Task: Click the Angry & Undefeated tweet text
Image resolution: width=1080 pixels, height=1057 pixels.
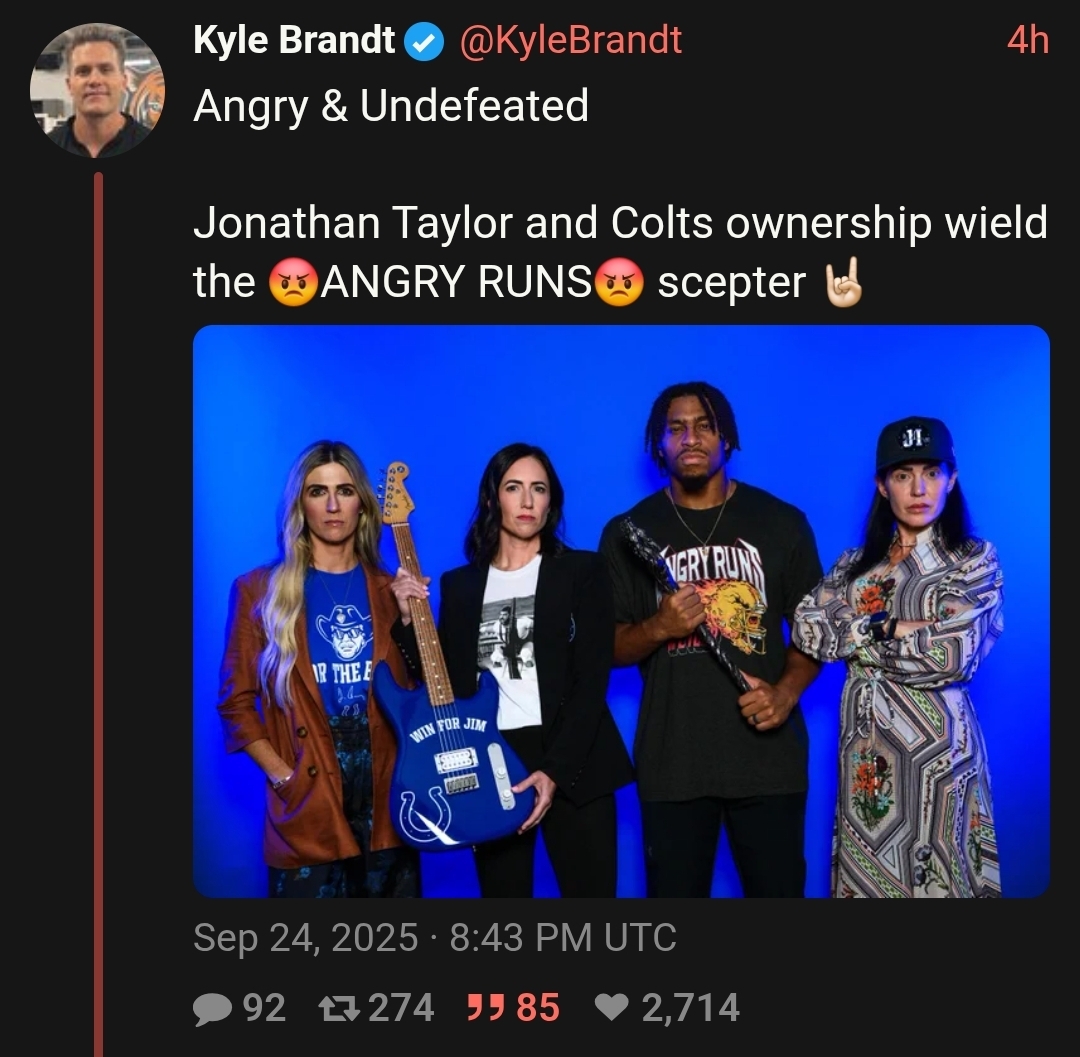Action: point(391,106)
